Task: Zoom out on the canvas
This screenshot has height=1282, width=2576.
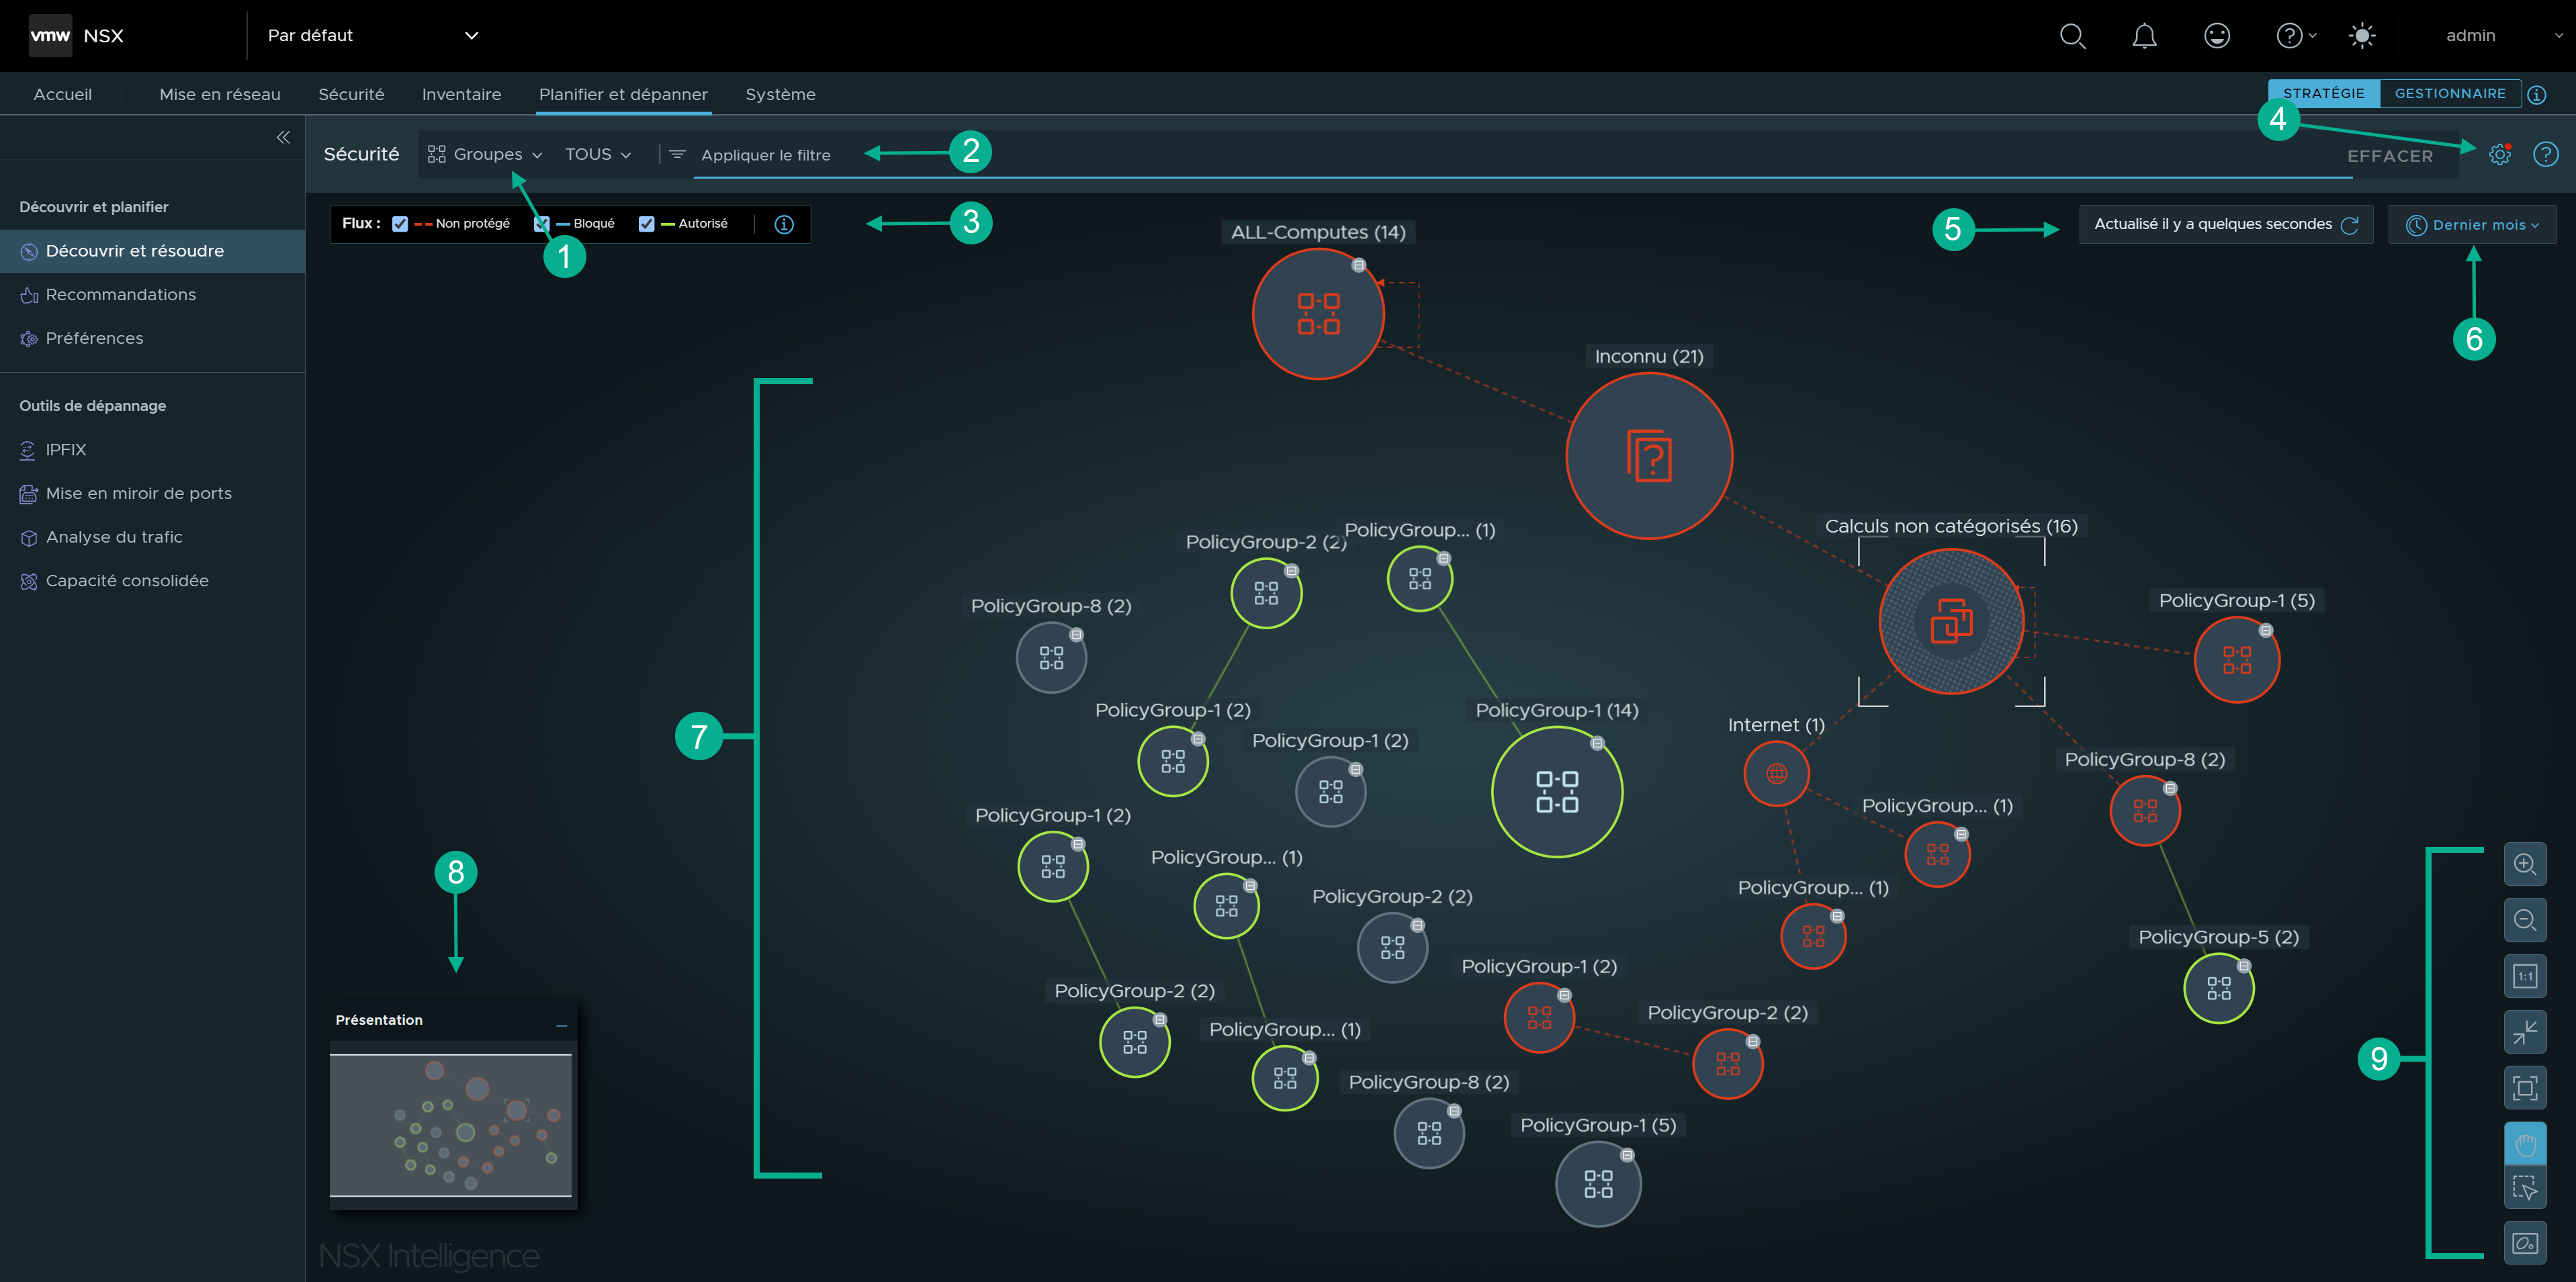Action: click(x=2525, y=920)
